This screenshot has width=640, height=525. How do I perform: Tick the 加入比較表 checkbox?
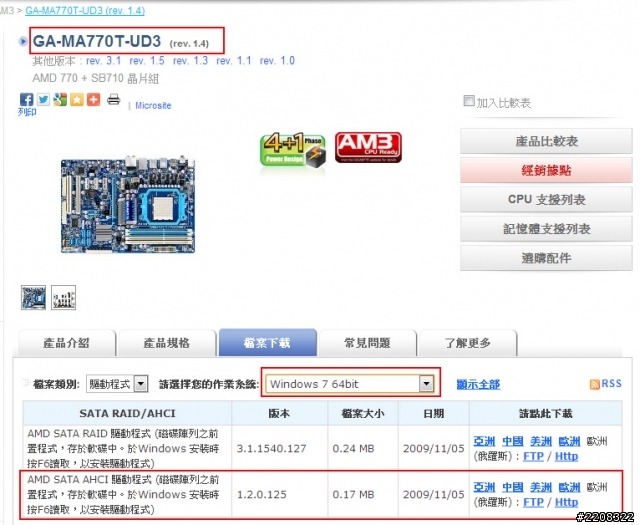(x=469, y=101)
